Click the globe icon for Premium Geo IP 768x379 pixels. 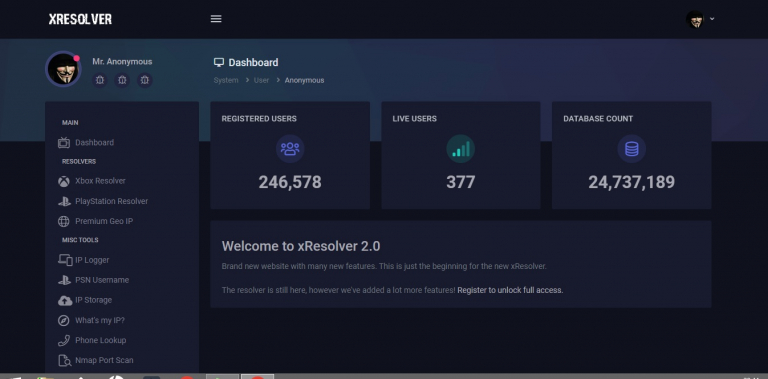64,221
